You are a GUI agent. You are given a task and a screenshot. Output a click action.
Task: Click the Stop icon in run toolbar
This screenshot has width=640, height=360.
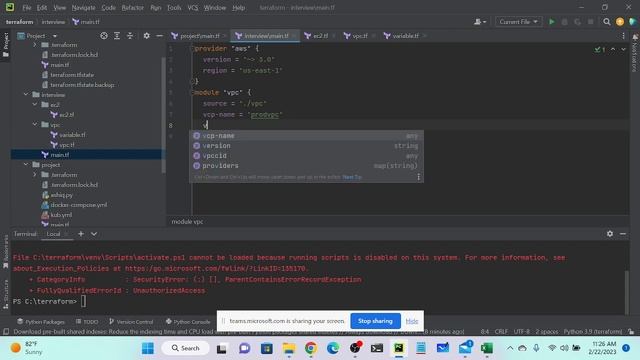(x=590, y=22)
